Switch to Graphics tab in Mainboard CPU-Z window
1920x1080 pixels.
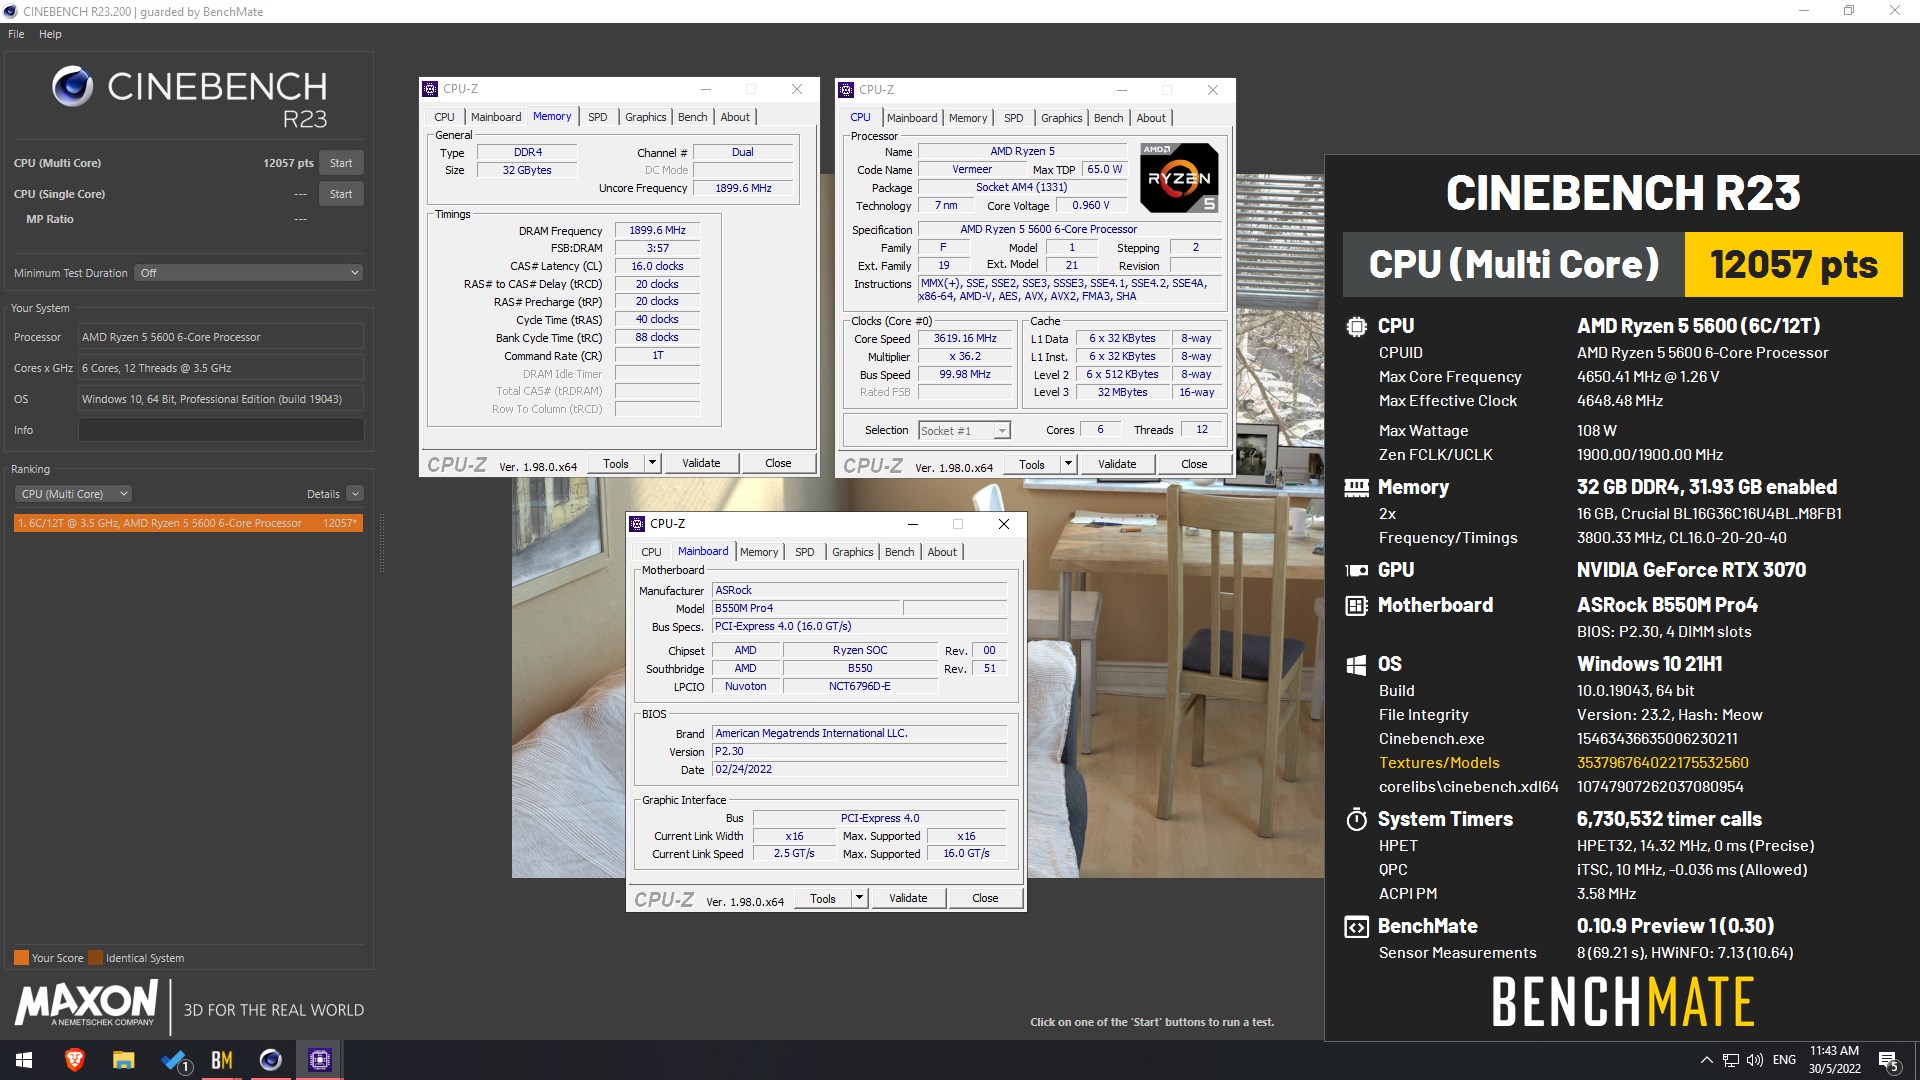852,552
